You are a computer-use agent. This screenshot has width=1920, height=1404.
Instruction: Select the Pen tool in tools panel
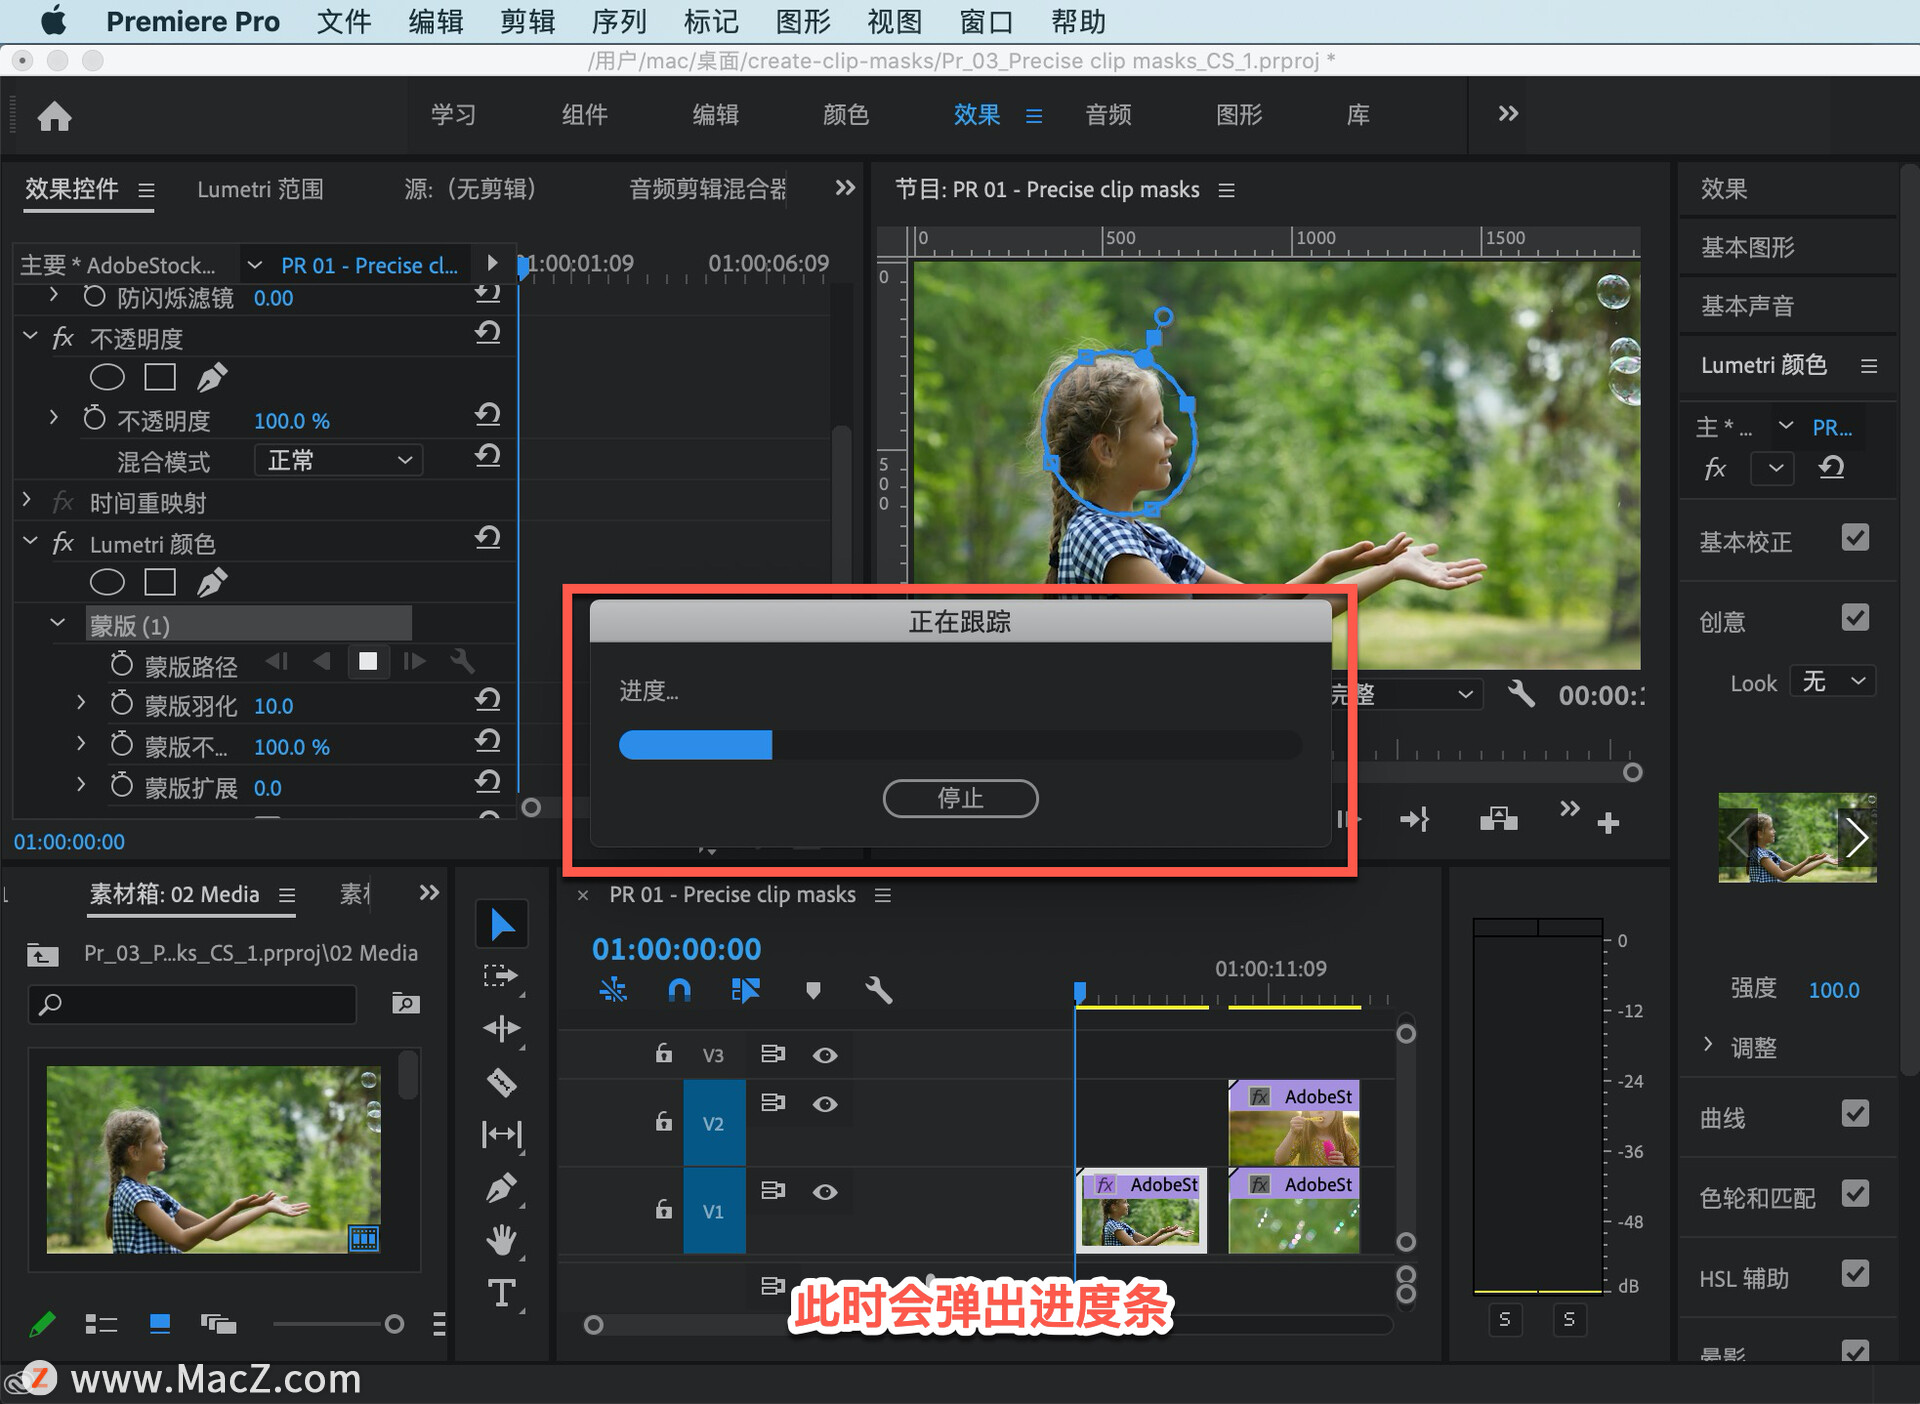[x=502, y=1188]
